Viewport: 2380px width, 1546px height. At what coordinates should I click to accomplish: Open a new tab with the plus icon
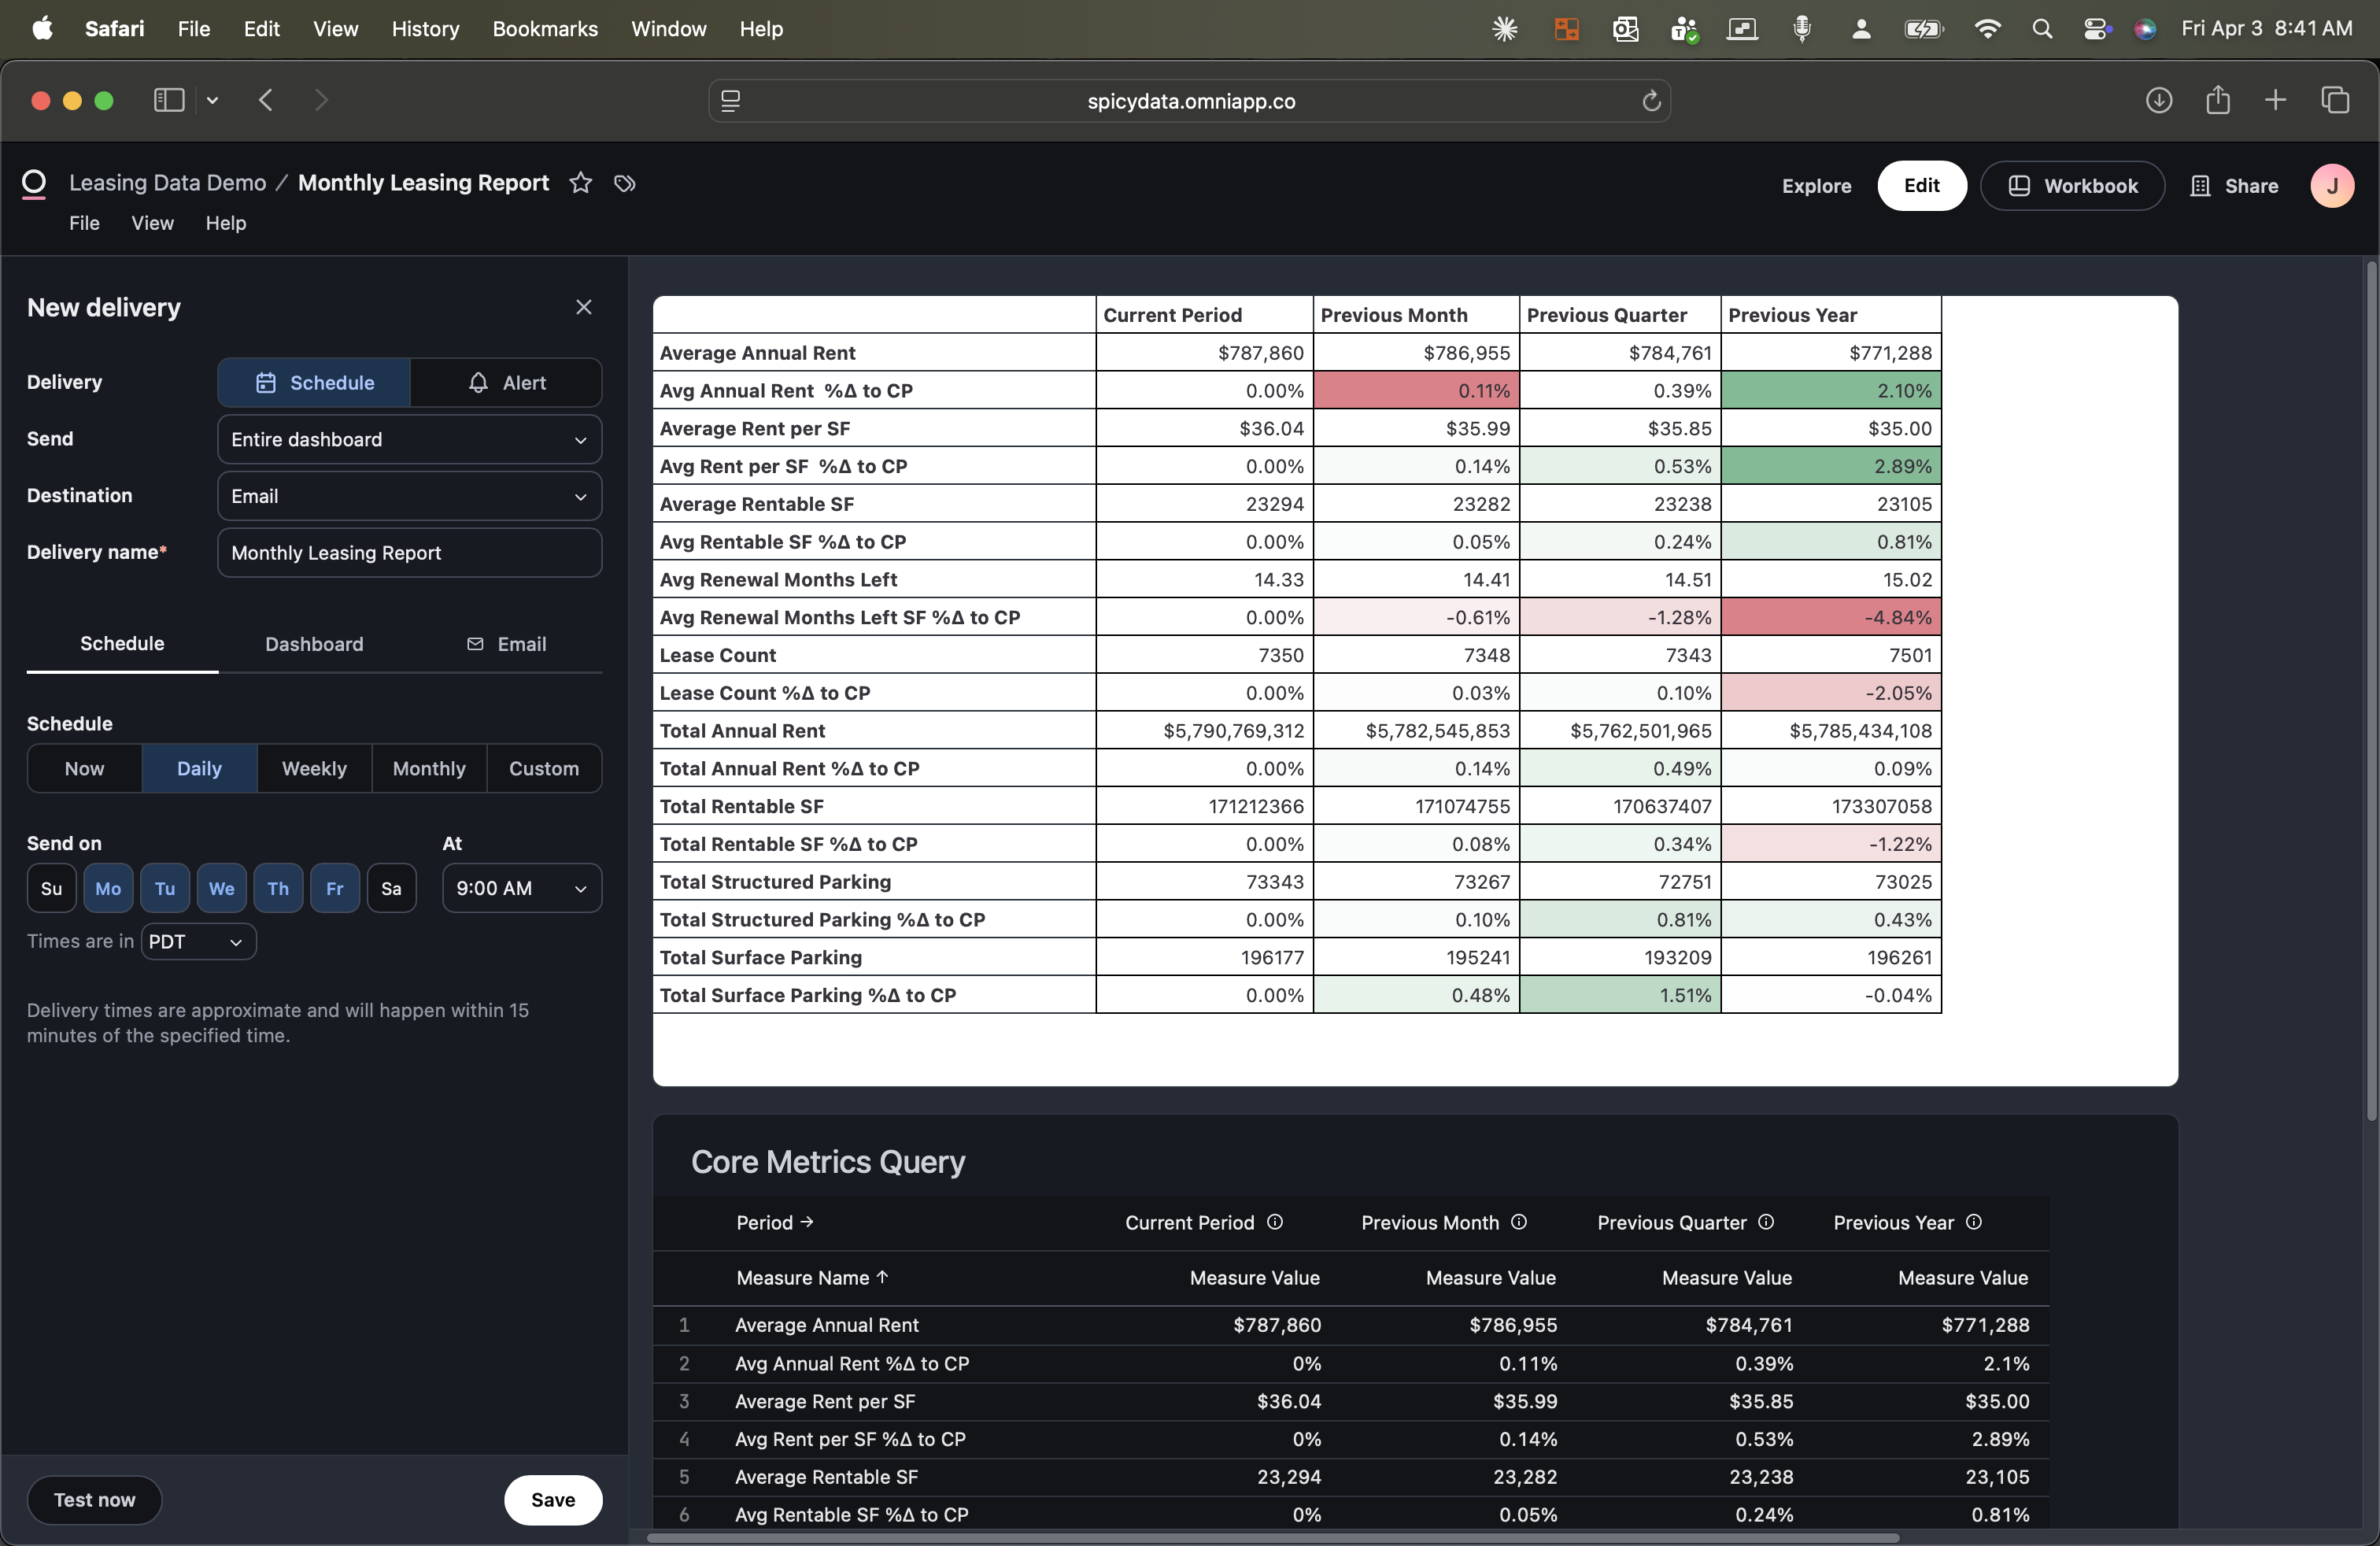(2275, 100)
